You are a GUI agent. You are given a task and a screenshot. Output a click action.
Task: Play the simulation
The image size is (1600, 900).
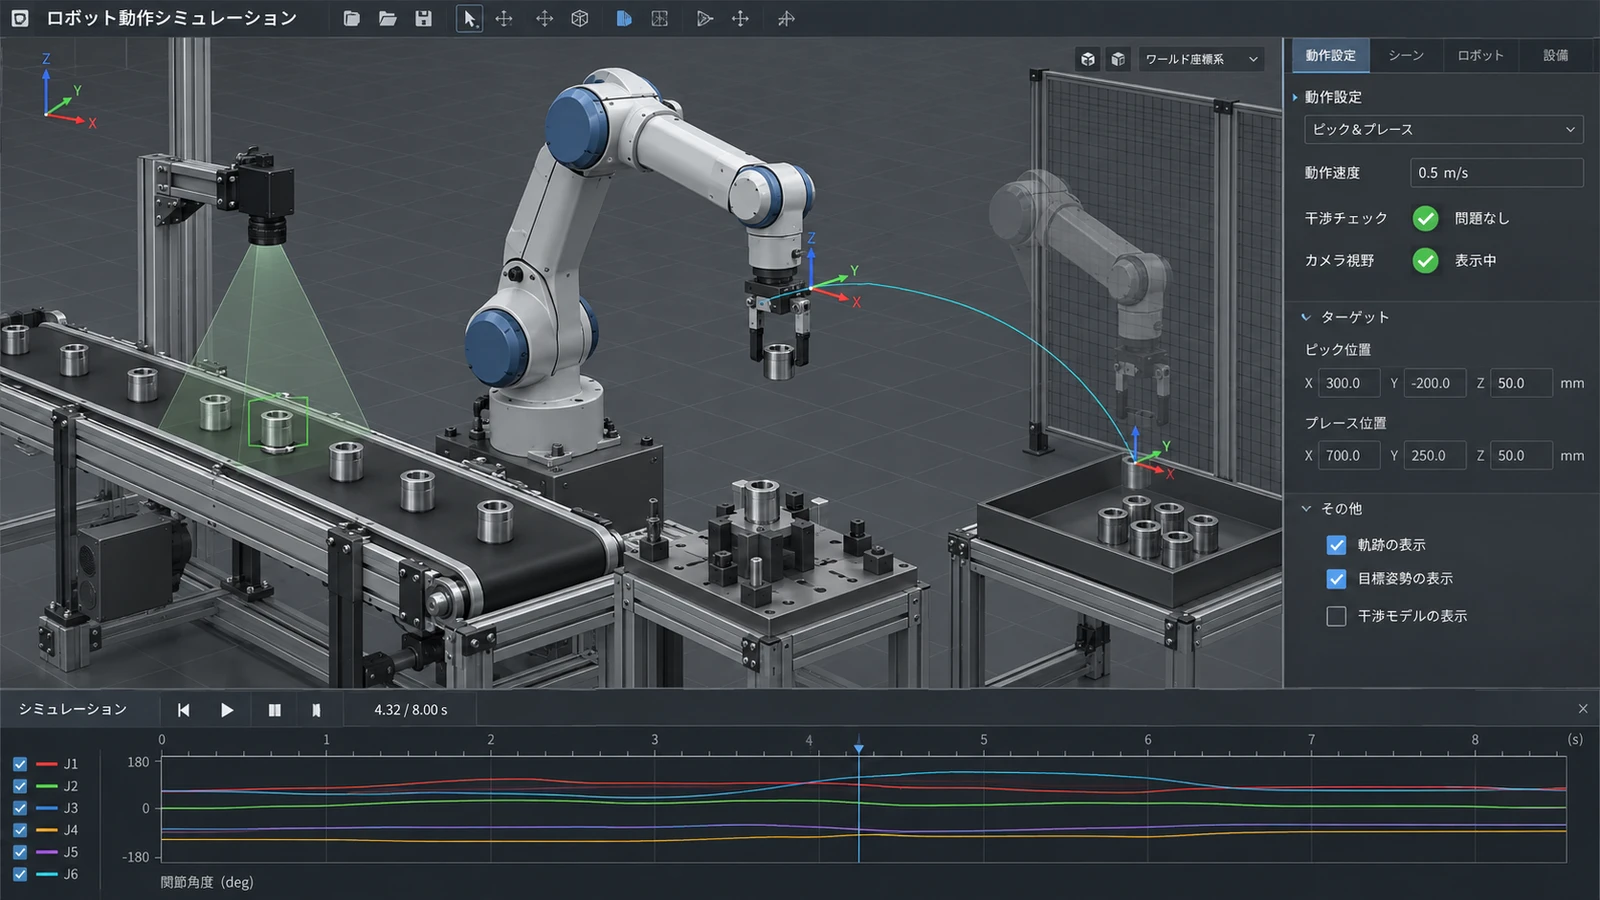click(227, 710)
